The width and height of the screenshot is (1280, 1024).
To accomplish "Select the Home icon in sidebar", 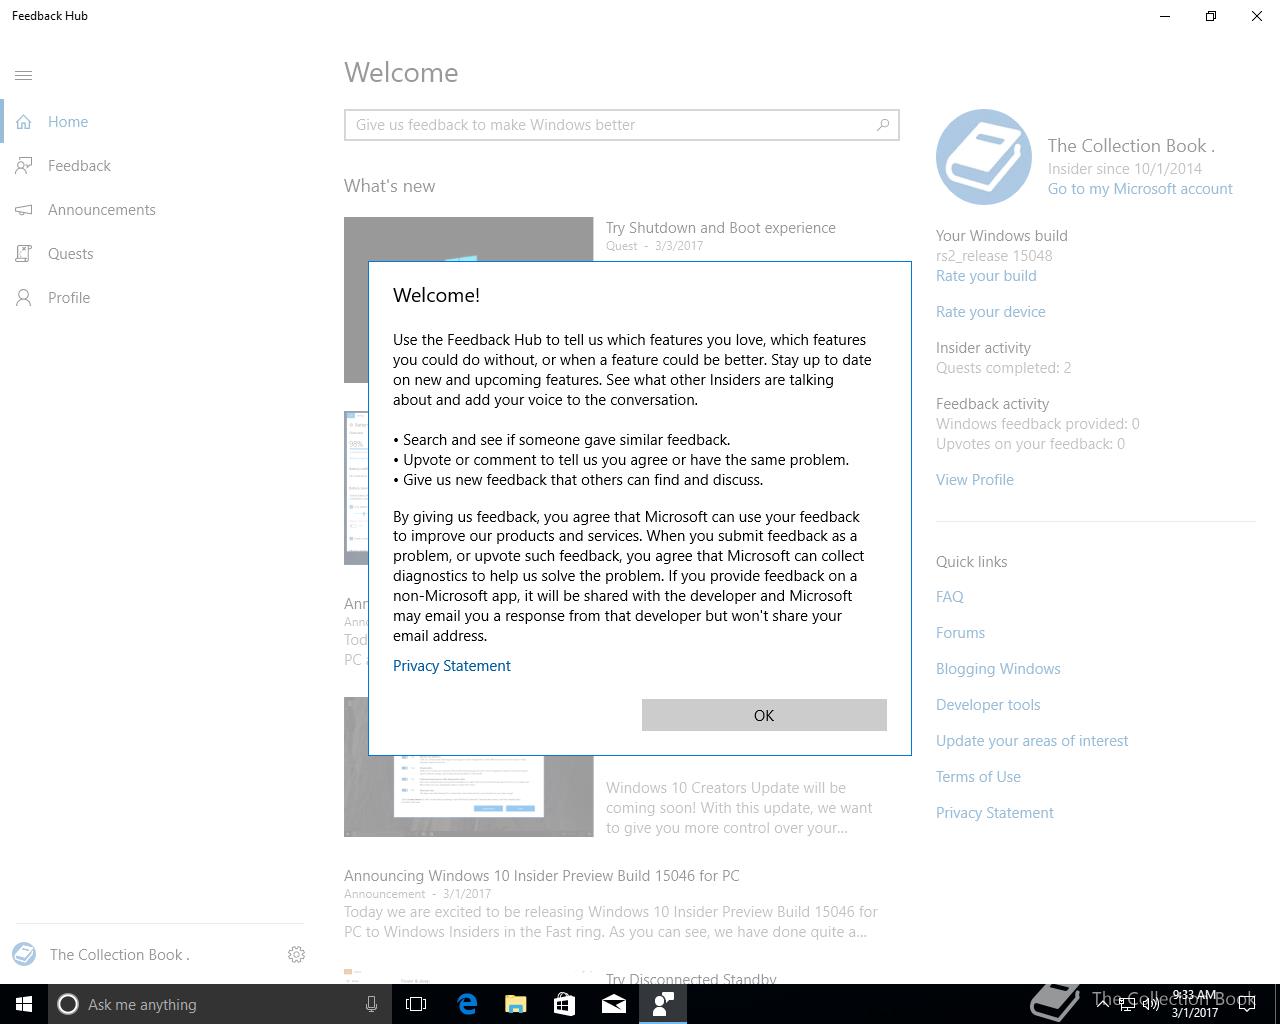I will click(x=24, y=122).
